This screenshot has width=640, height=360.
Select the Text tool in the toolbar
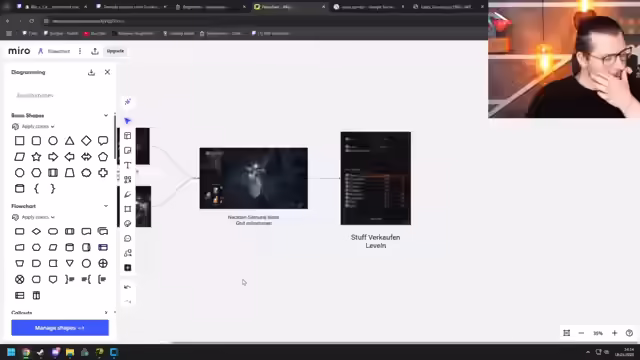click(x=128, y=165)
